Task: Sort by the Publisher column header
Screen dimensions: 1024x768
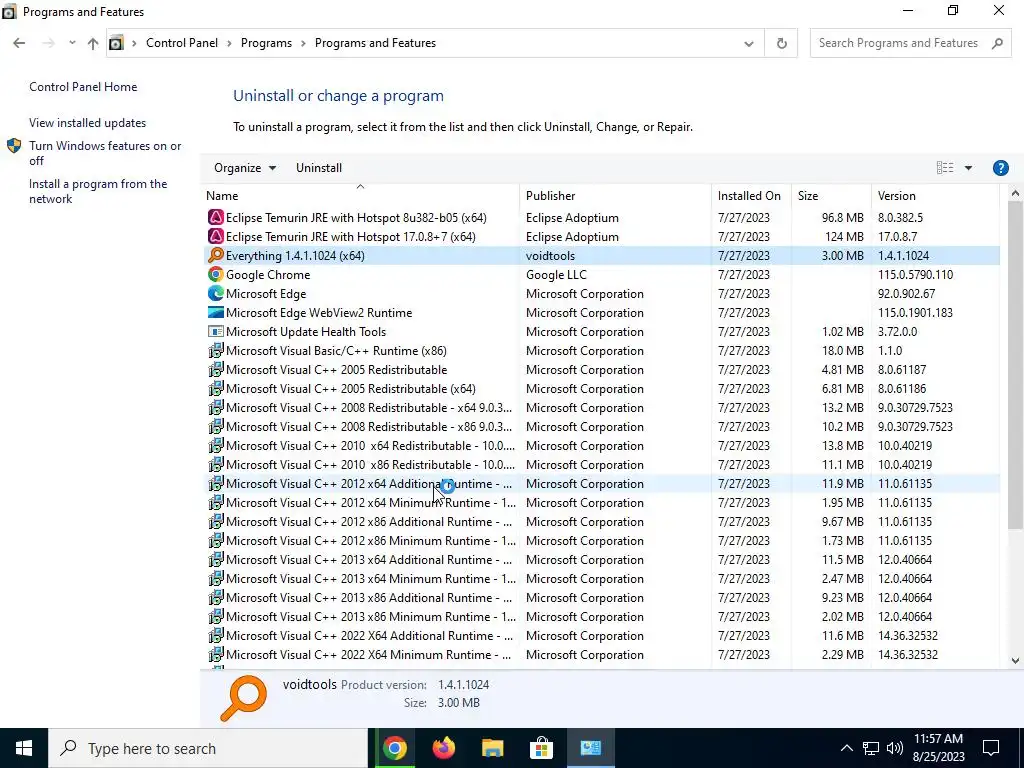Action: point(616,195)
